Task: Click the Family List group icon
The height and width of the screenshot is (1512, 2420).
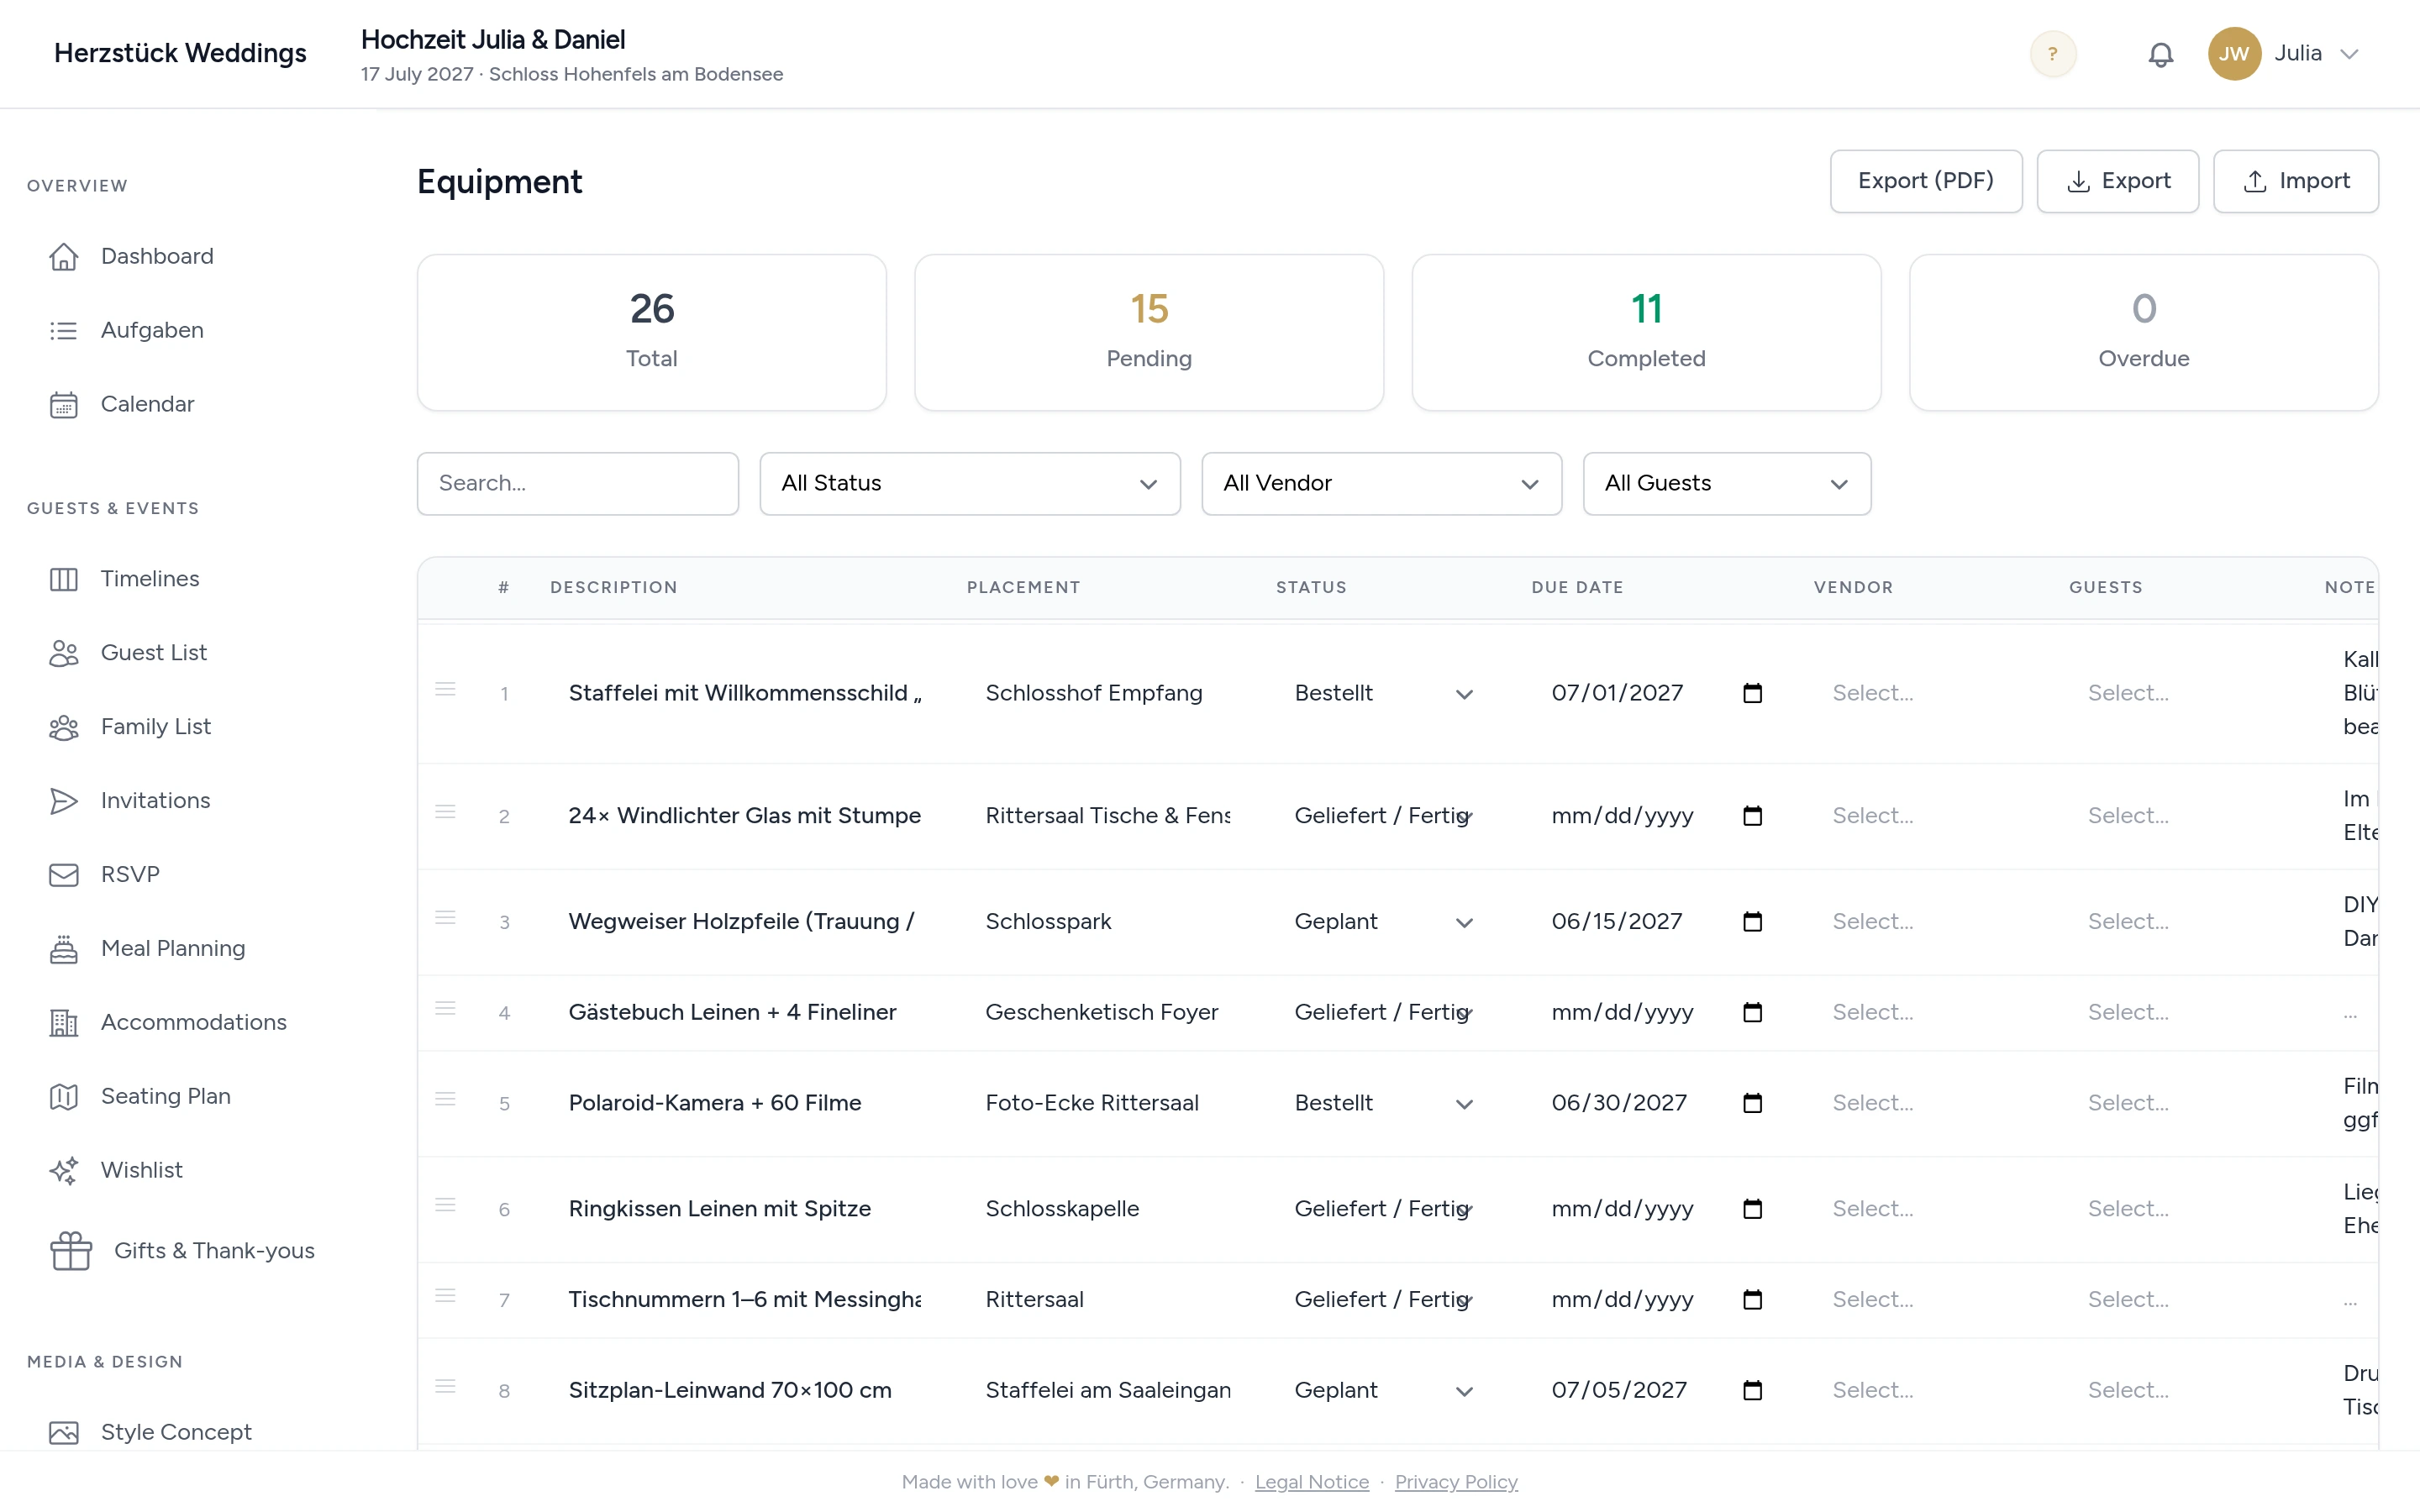Action: 64,727
